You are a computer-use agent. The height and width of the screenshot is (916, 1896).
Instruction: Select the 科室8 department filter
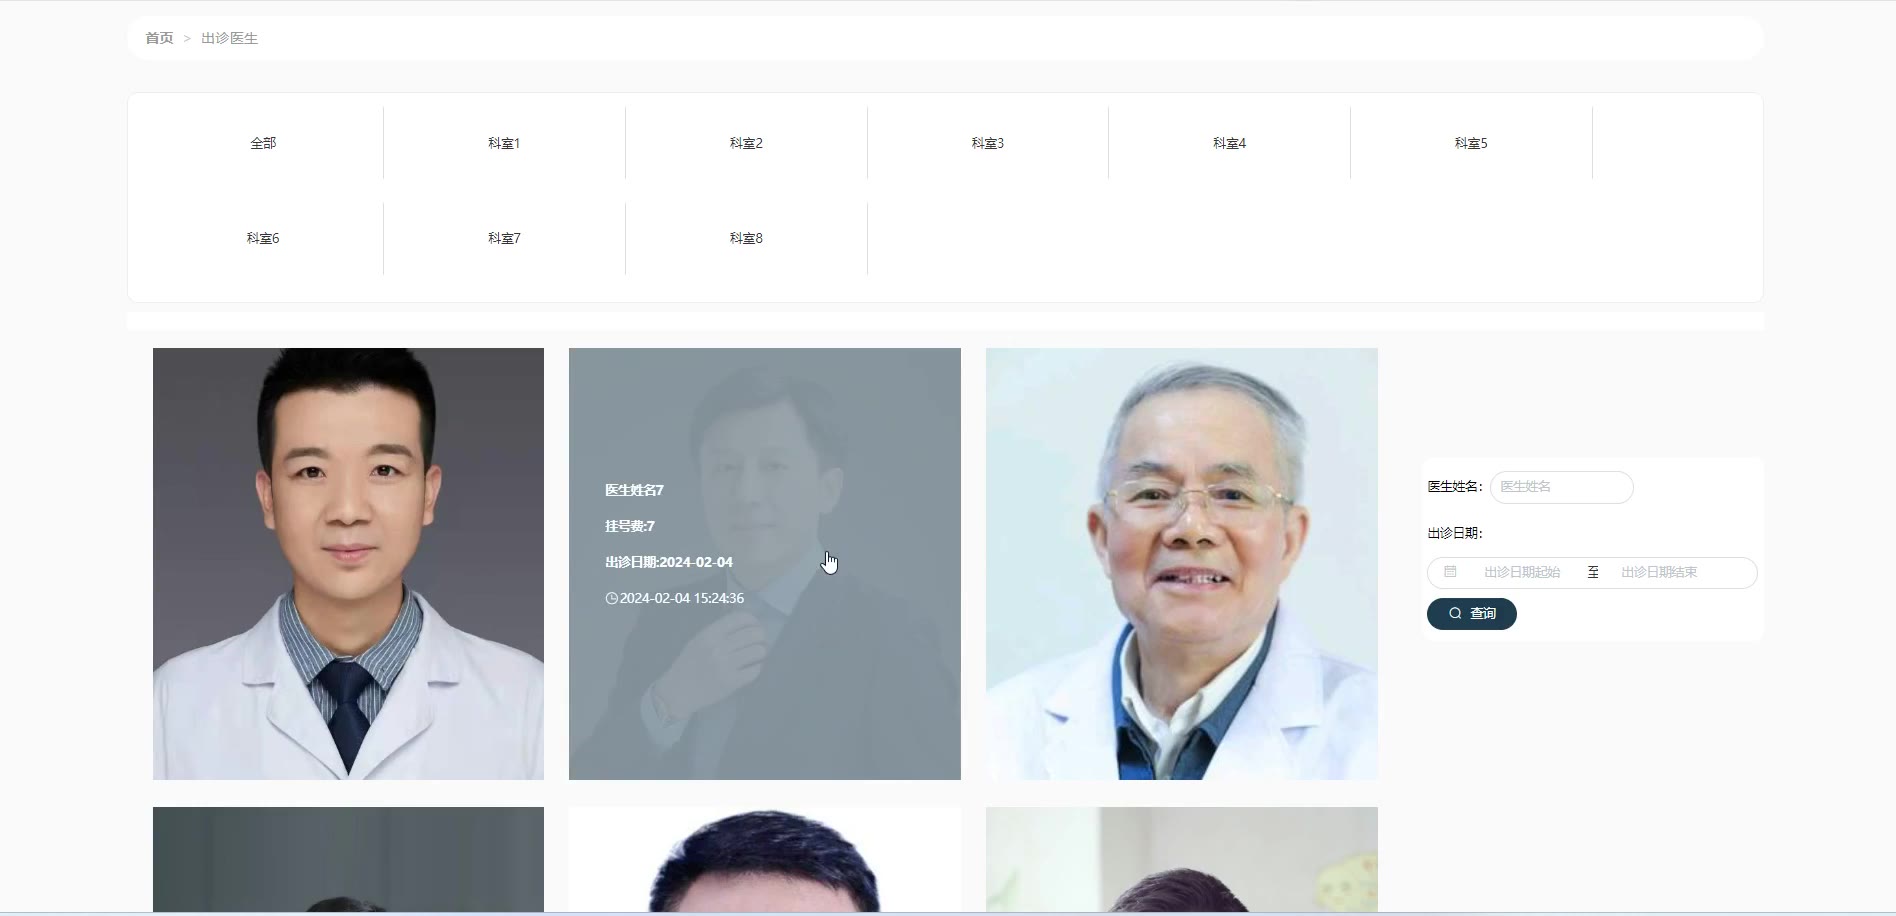746,238
